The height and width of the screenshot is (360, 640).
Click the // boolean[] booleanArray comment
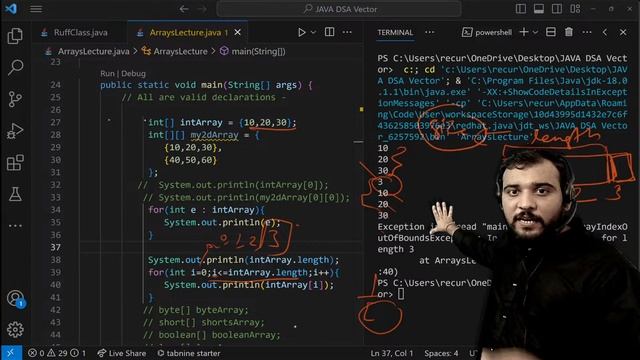(211, 335)
